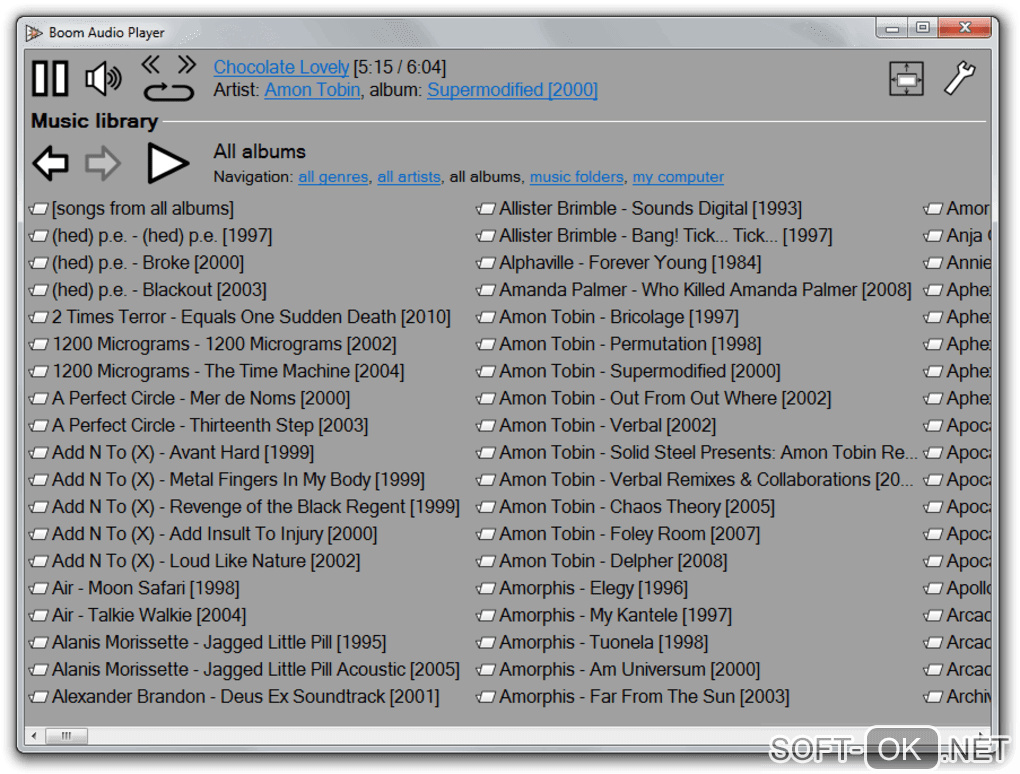
Task: Navigate to all genres
Action: coord(333,177)
